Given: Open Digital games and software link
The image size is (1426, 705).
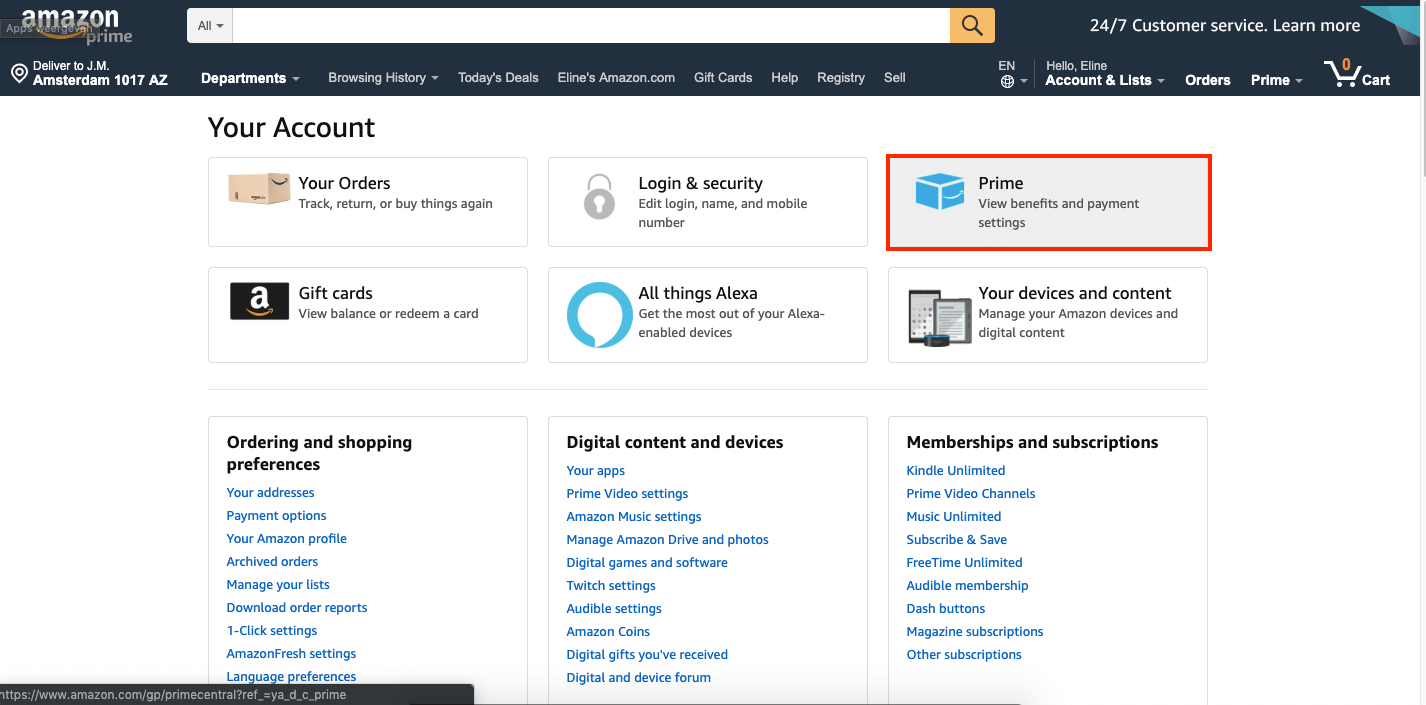Looking at the screenshot, I should pos(647,562).
